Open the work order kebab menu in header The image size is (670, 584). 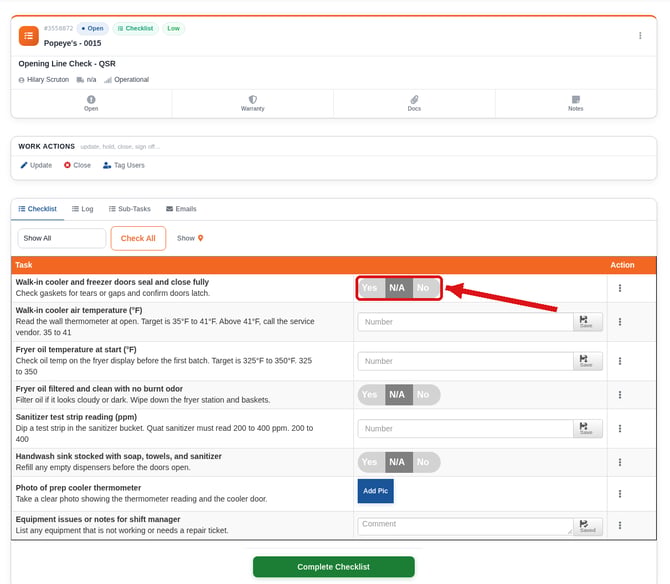tap(640, 35)
